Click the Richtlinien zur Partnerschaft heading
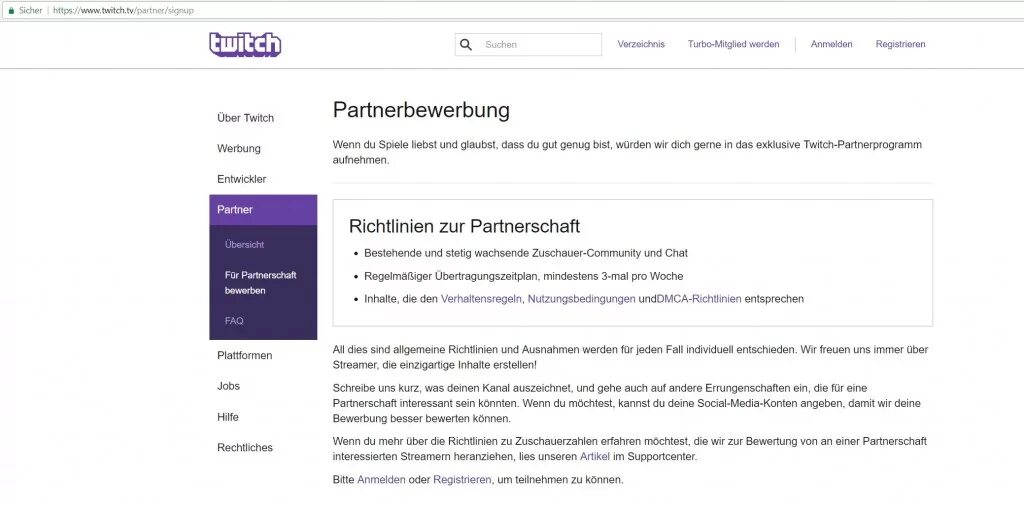The height and width of the screenshot is (505, 1024). [x=464, y=227]
